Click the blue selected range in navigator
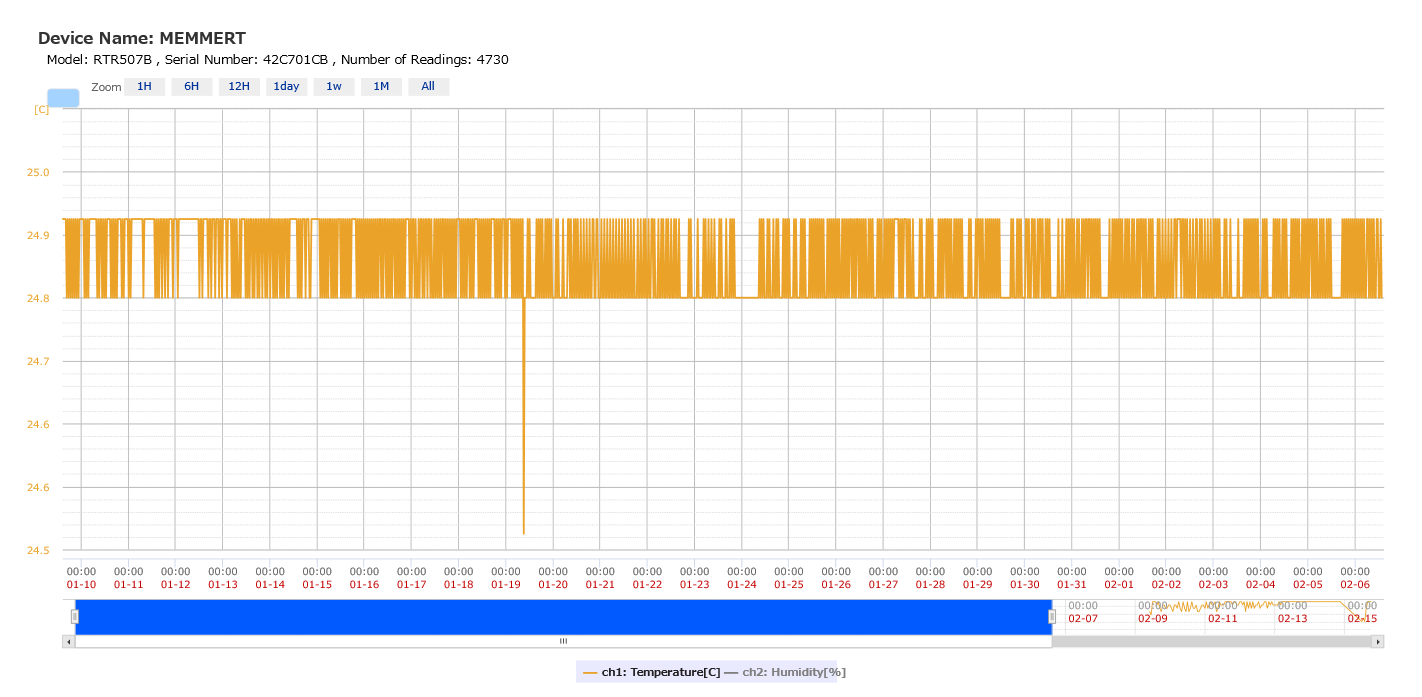1422x697 pixels. point(563,617)
